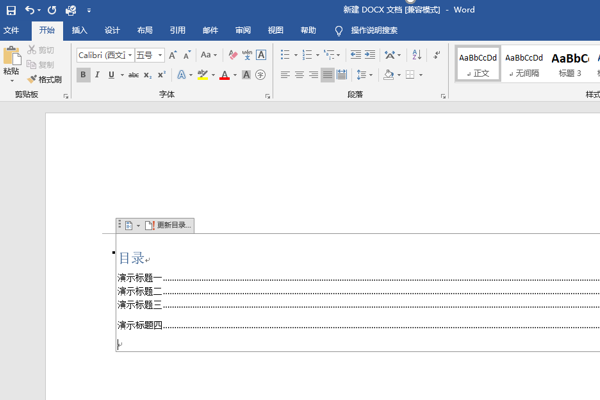Apply distributed alignment
600x400 pixels.
(x=342, y=75)
